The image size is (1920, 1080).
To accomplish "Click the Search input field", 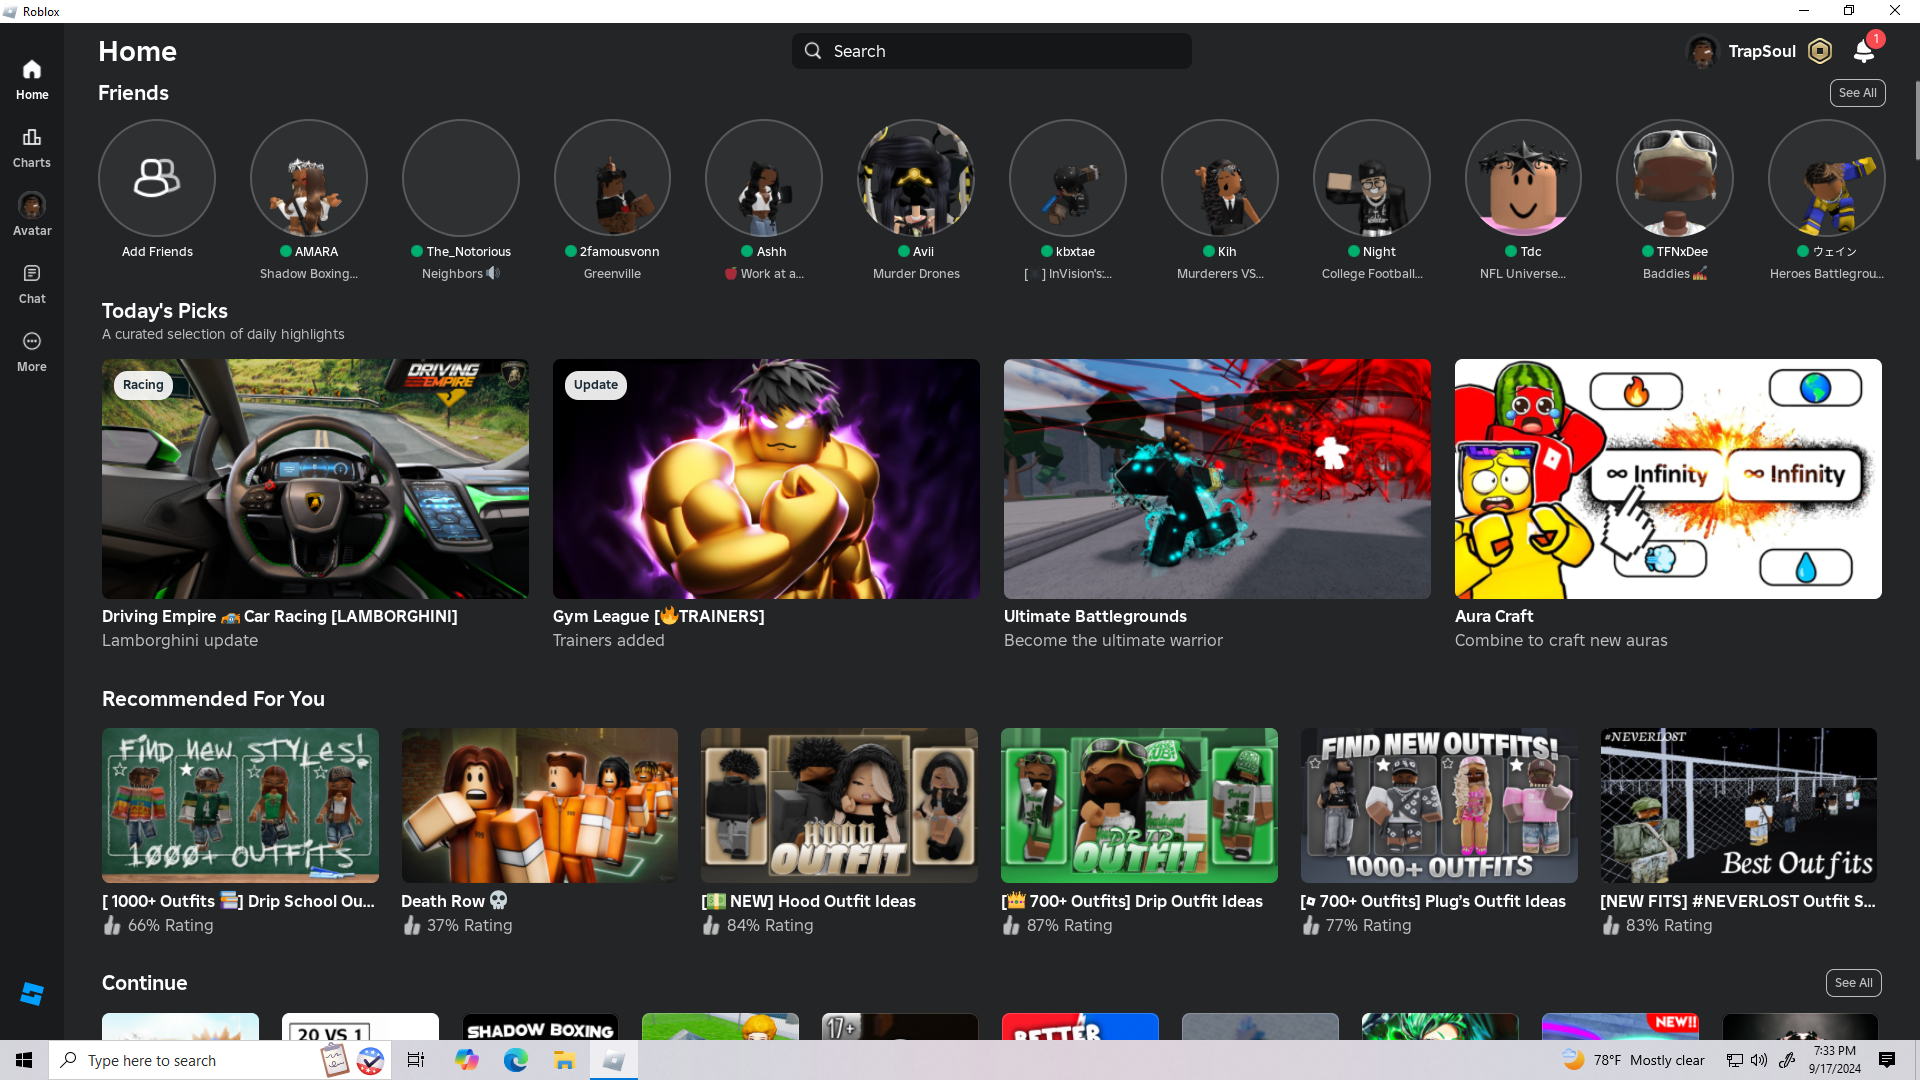I will coord(992,51).
